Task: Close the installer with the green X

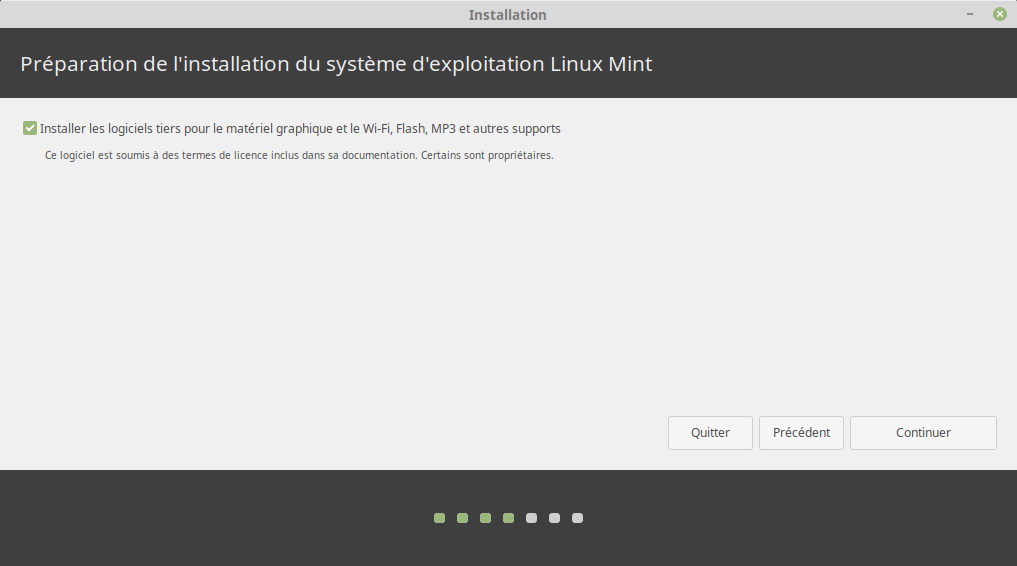Action: click(x=999, y=14)
